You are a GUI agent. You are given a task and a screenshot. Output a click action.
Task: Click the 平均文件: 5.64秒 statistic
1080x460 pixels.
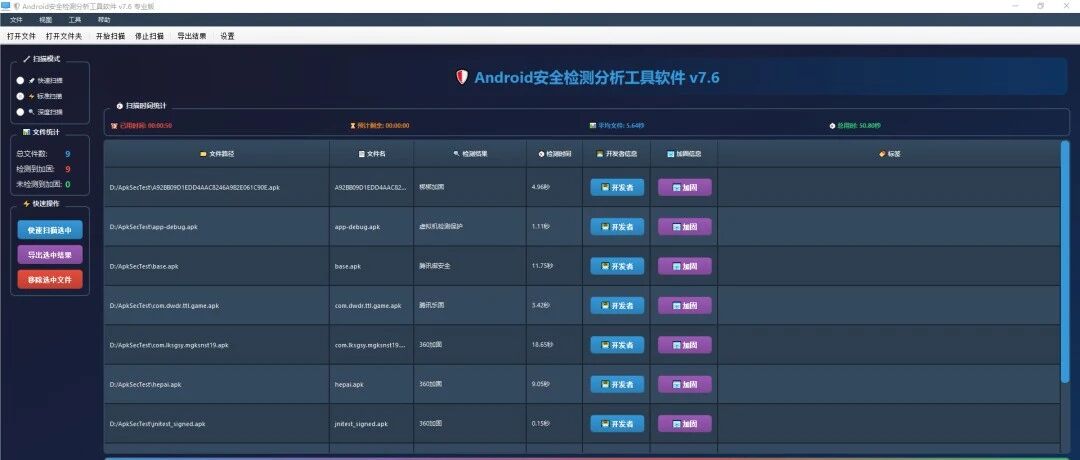616,126
